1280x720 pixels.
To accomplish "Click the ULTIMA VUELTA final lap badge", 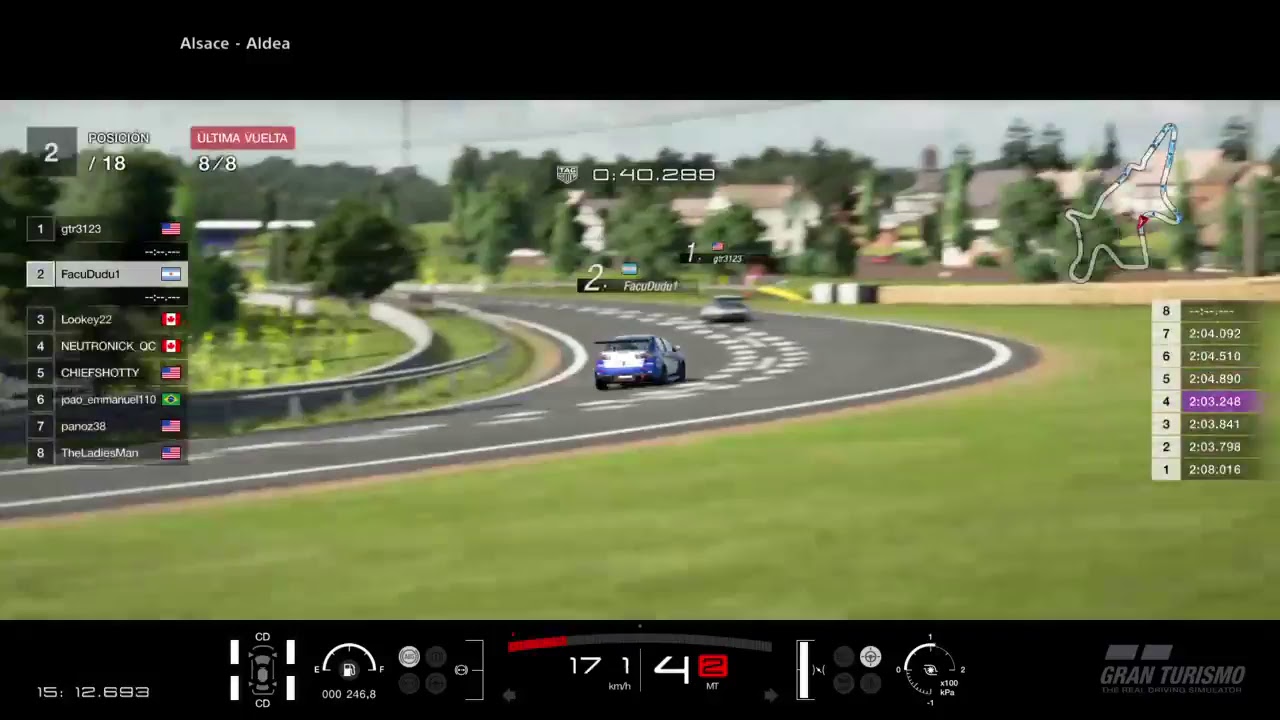I will pyautogui.click(x=242, y=138).
